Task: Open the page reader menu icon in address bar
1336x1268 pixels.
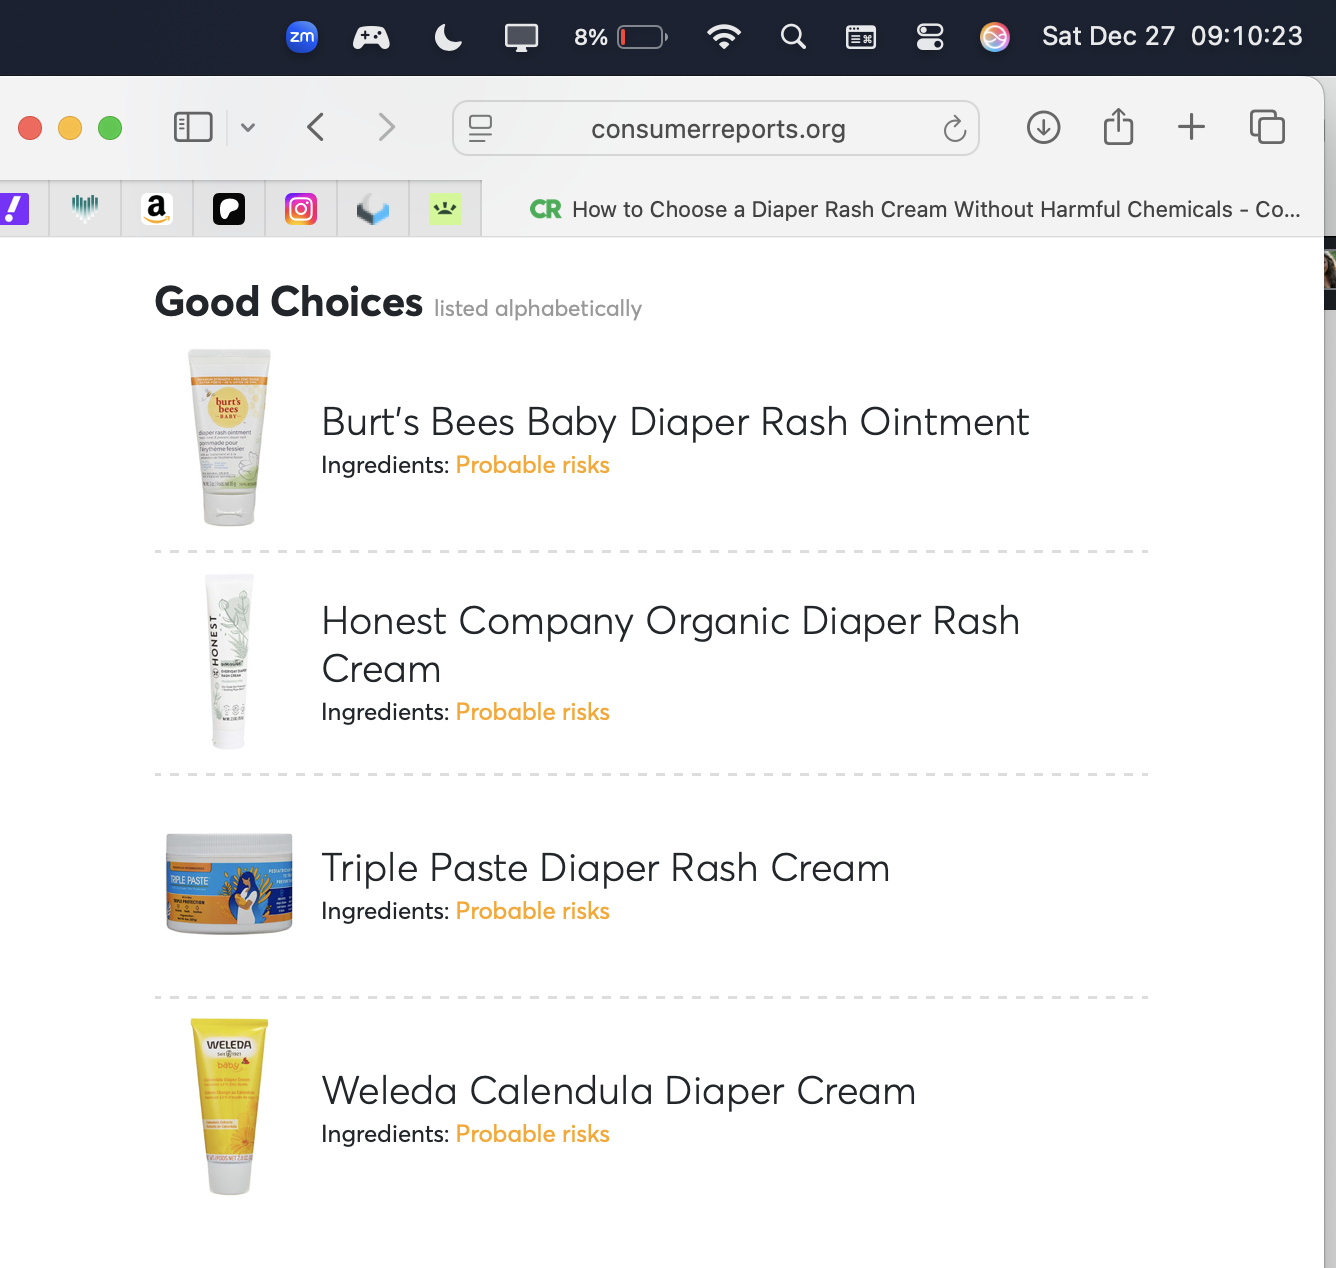Action: (481, 129)
